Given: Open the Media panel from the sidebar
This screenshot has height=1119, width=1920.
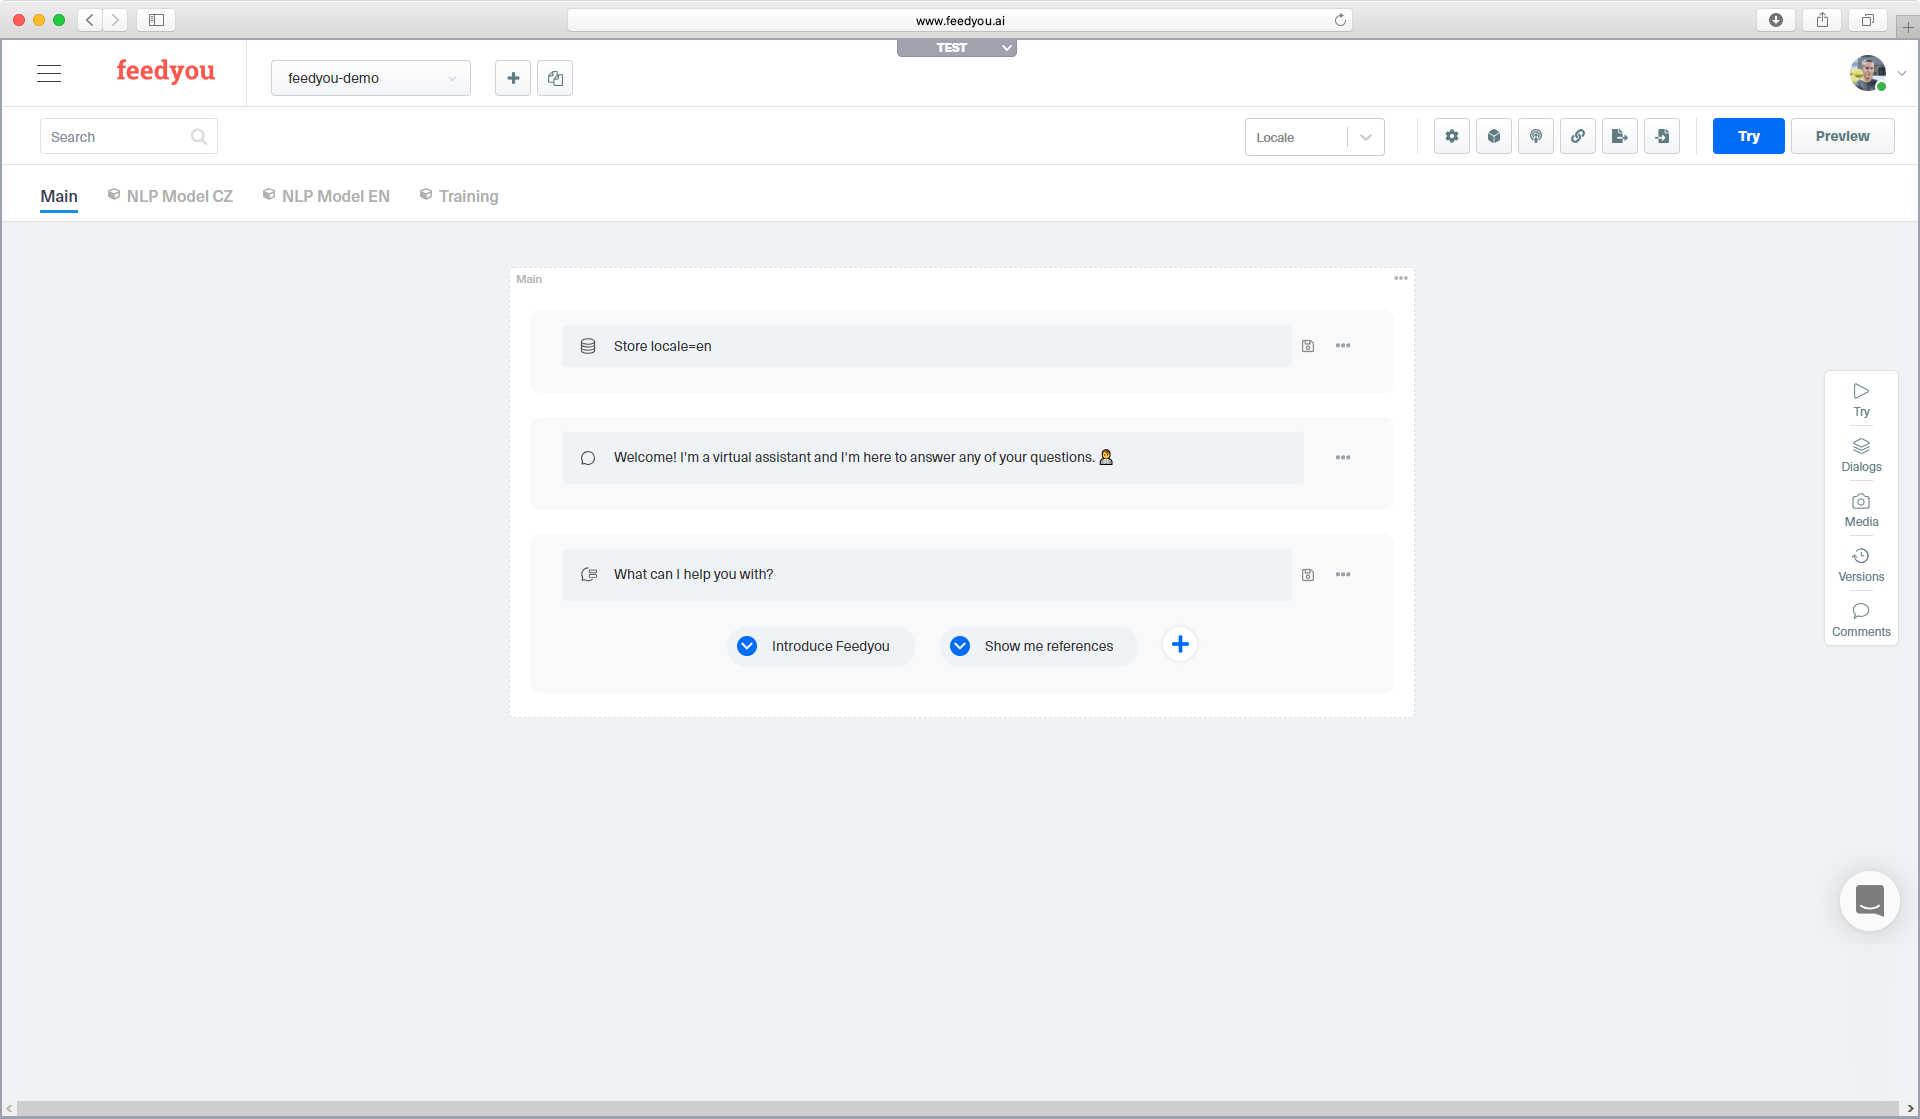Looking at the screenshot, I should point(1861,510).
